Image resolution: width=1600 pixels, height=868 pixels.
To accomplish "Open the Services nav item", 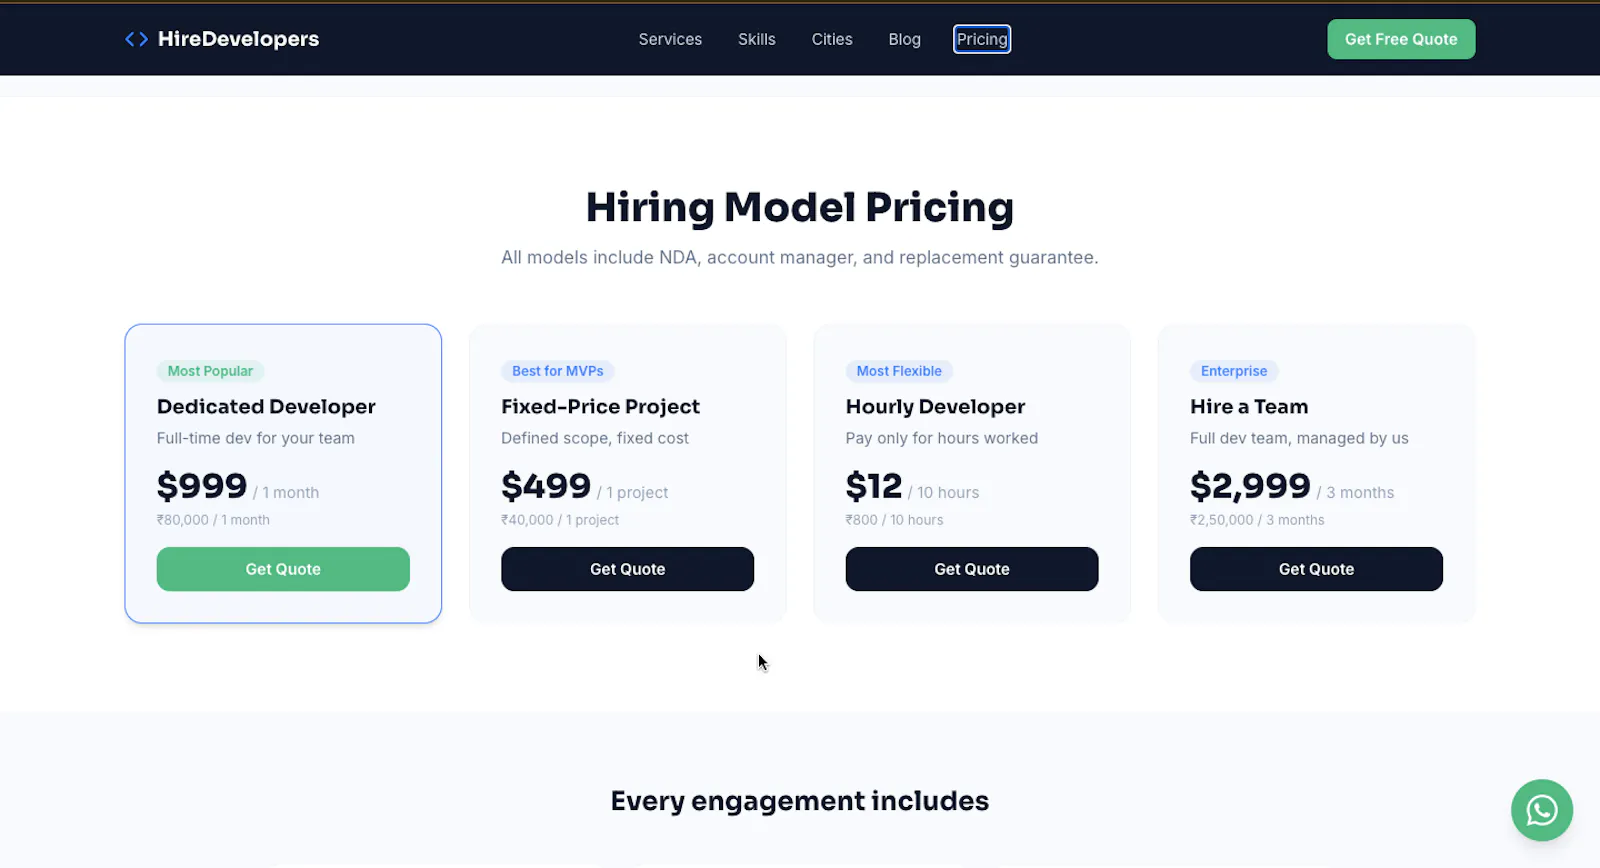I will pyautogui.click(x=670, y=39).
